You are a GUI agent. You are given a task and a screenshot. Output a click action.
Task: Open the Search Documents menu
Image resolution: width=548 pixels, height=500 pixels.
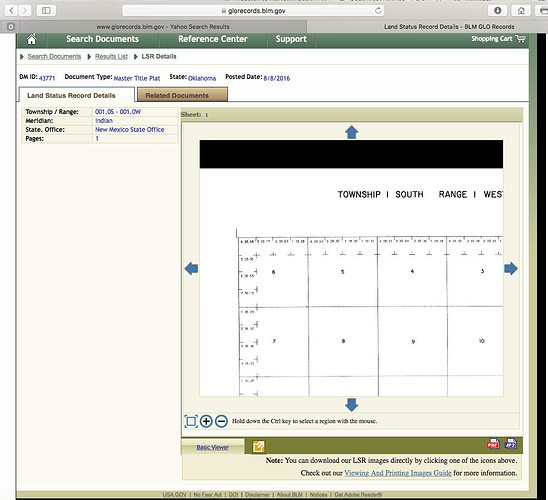102,39
